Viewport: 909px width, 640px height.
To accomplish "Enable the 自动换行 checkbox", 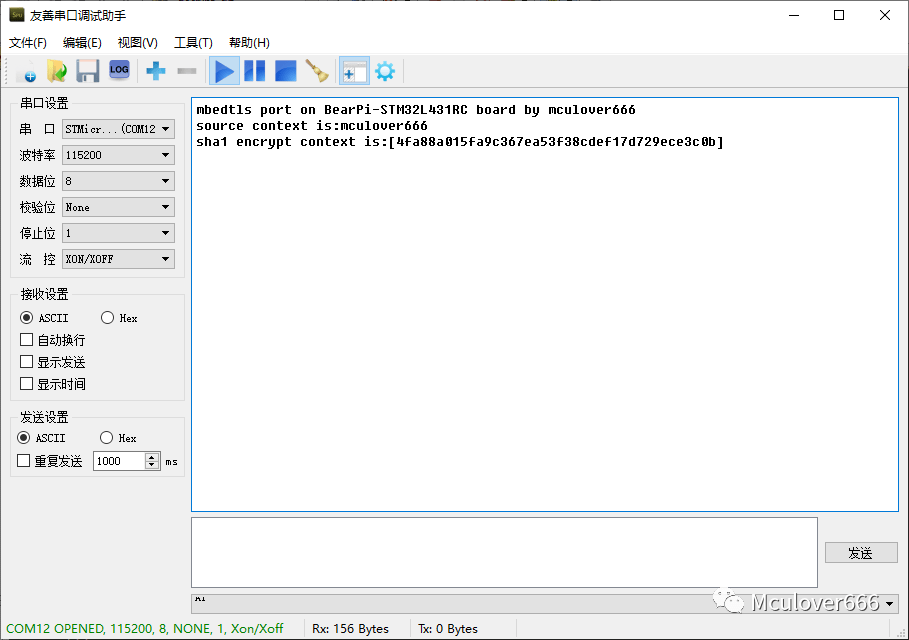I will tap(27, 340).
